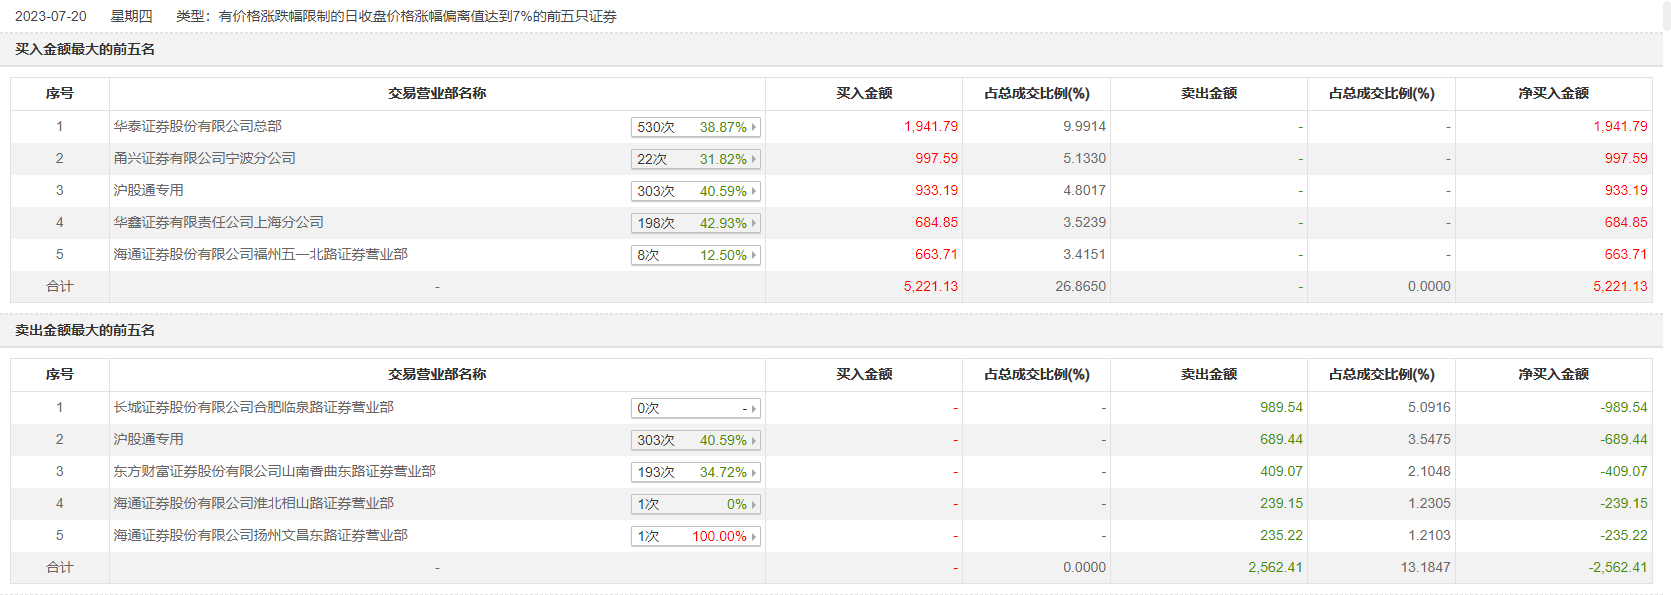Open 沪股通专用 in buy table
This screenshot has width=1671, height=595.
coord(148,190)
